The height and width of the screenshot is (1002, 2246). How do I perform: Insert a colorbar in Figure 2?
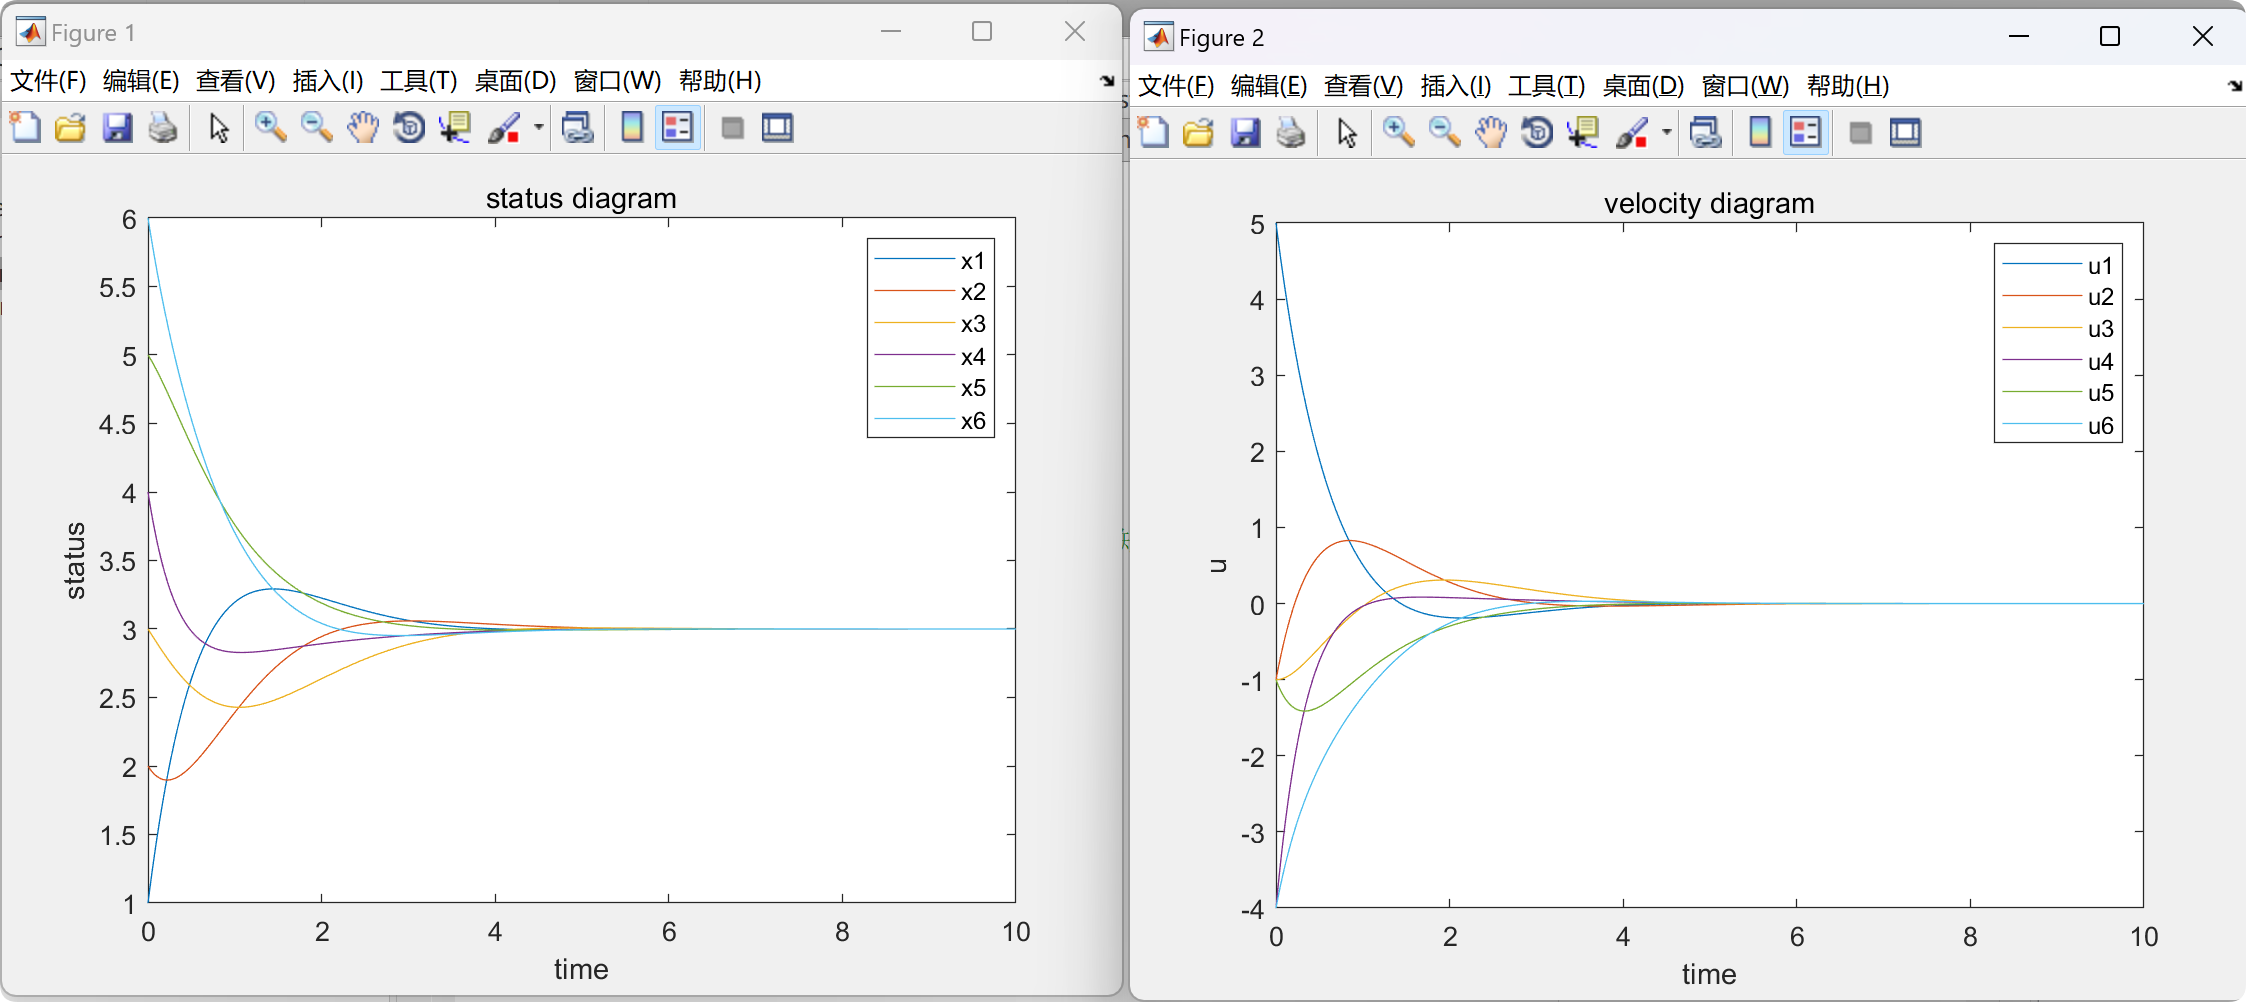pos(1761,132)
